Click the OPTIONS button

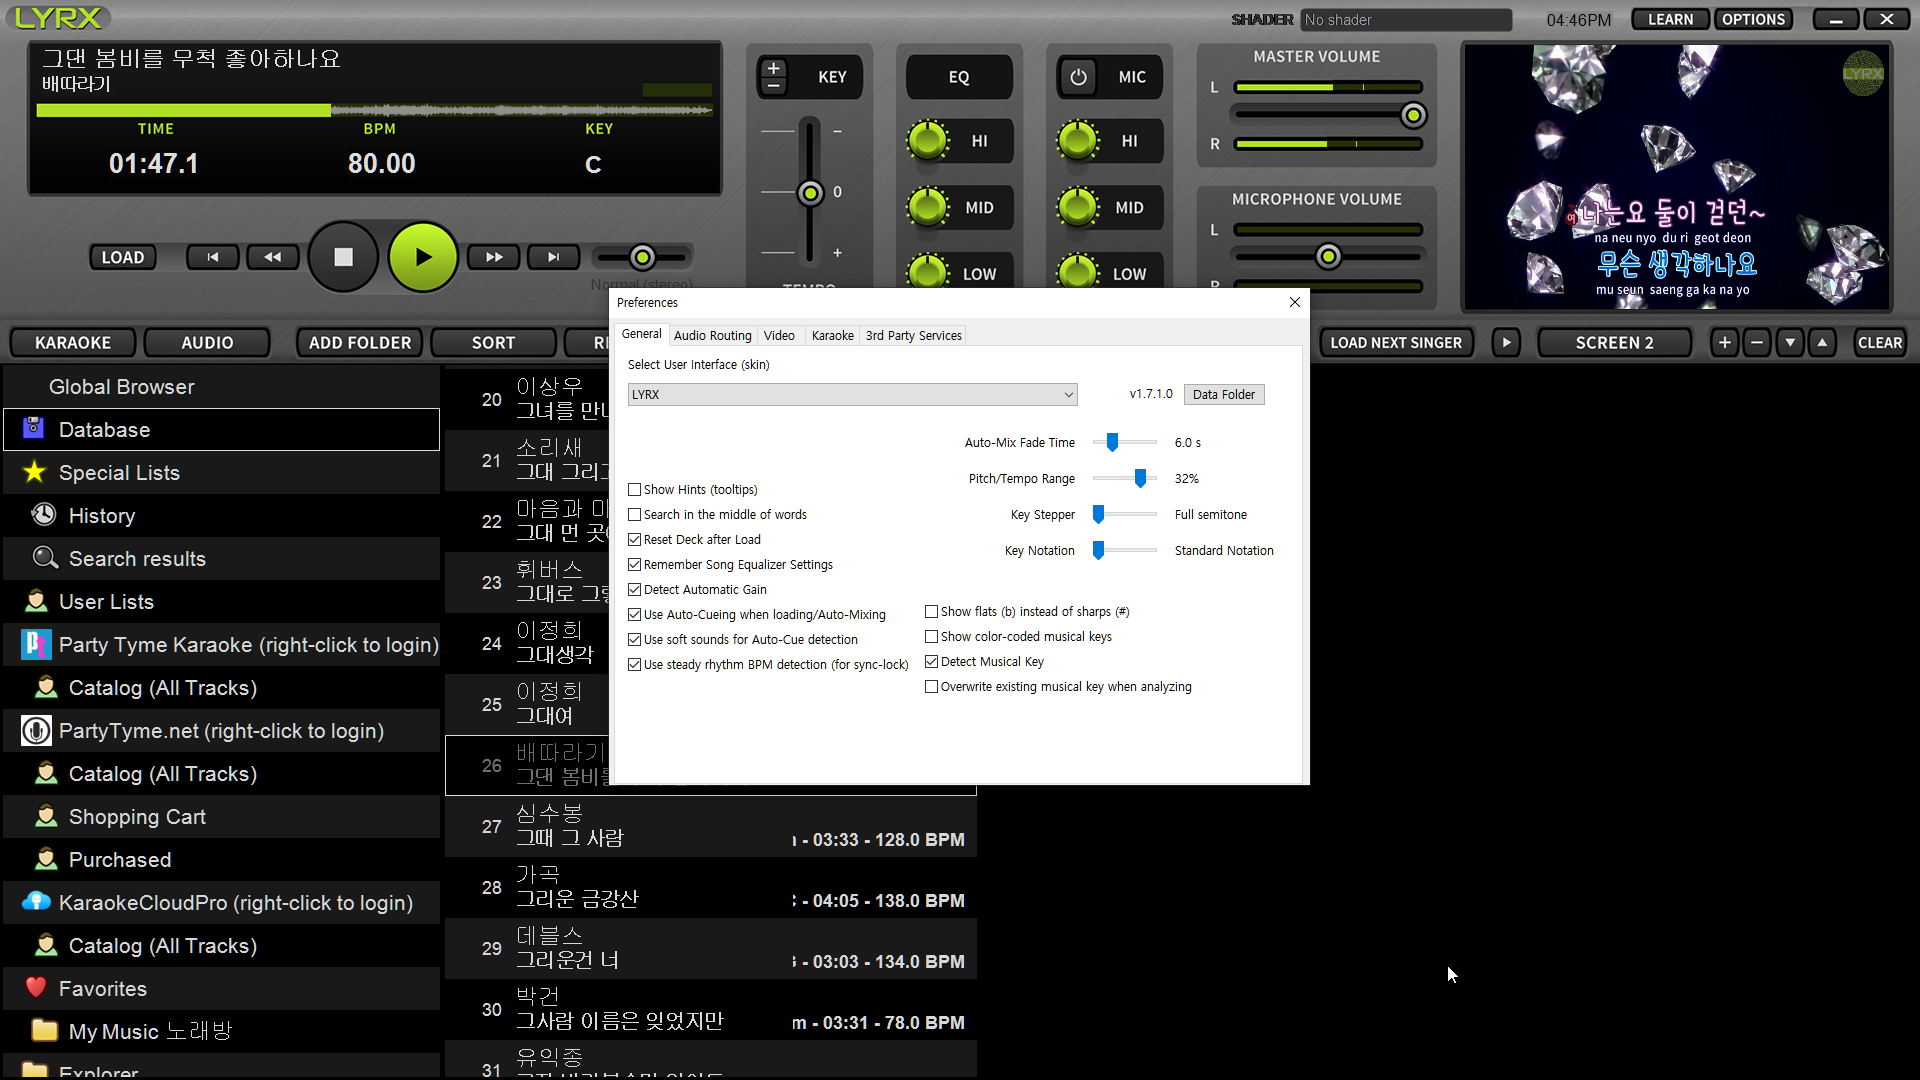pos(1754,20)
